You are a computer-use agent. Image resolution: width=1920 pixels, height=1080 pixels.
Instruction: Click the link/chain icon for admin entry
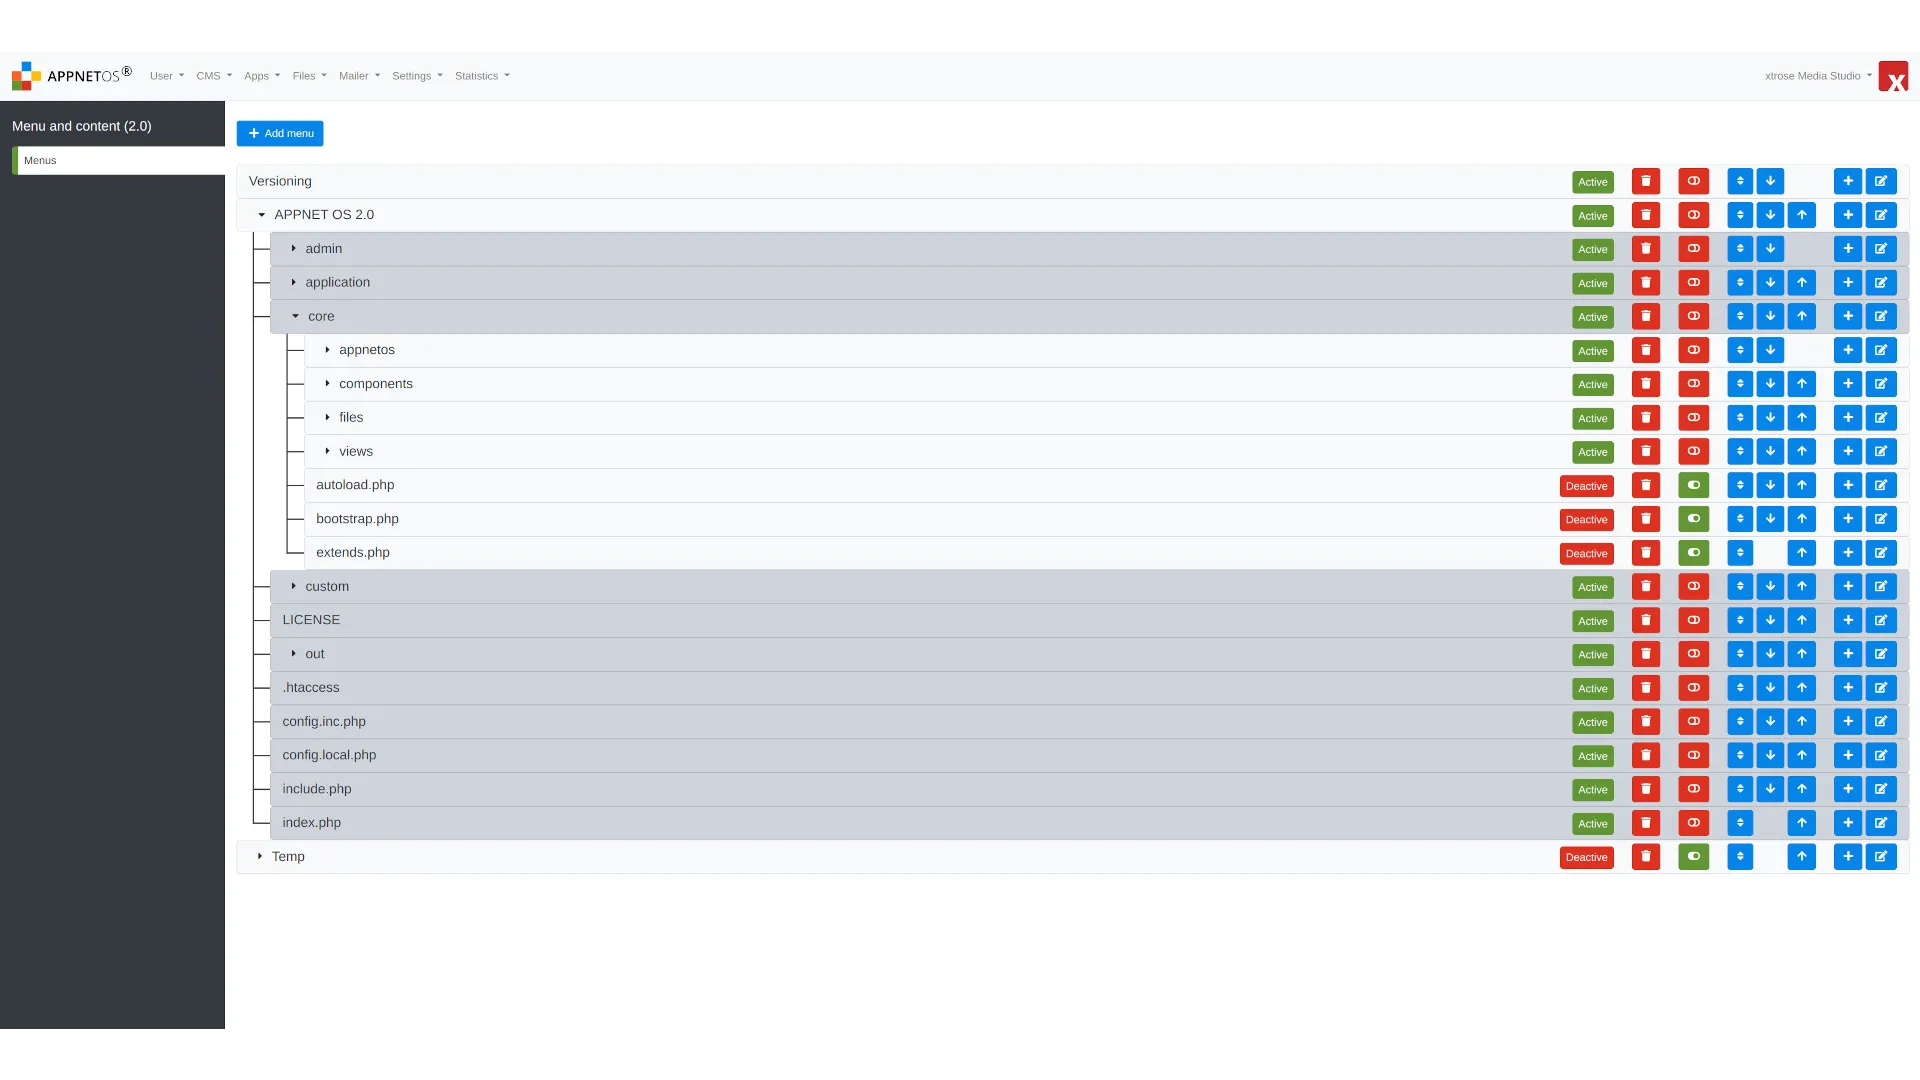pyautogui.click(x=1692, y=249)
